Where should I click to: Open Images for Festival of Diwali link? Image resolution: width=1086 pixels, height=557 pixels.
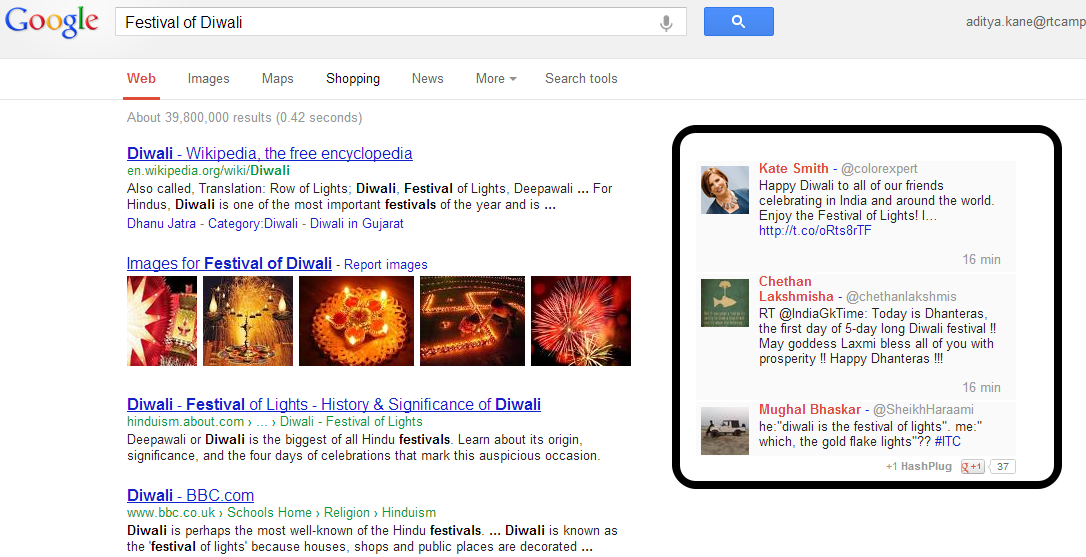(x=229, y=263)
